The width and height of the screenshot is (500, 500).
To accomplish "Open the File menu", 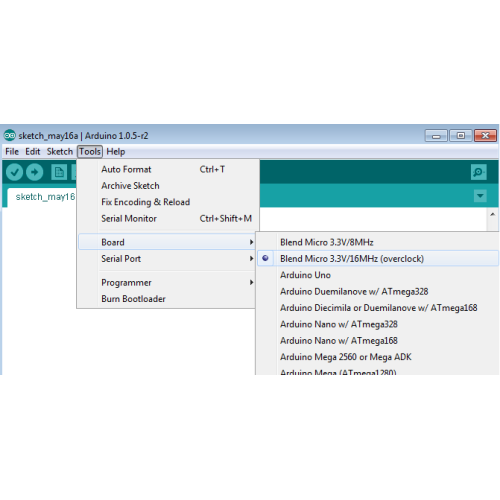I will (x=12, y=152).
